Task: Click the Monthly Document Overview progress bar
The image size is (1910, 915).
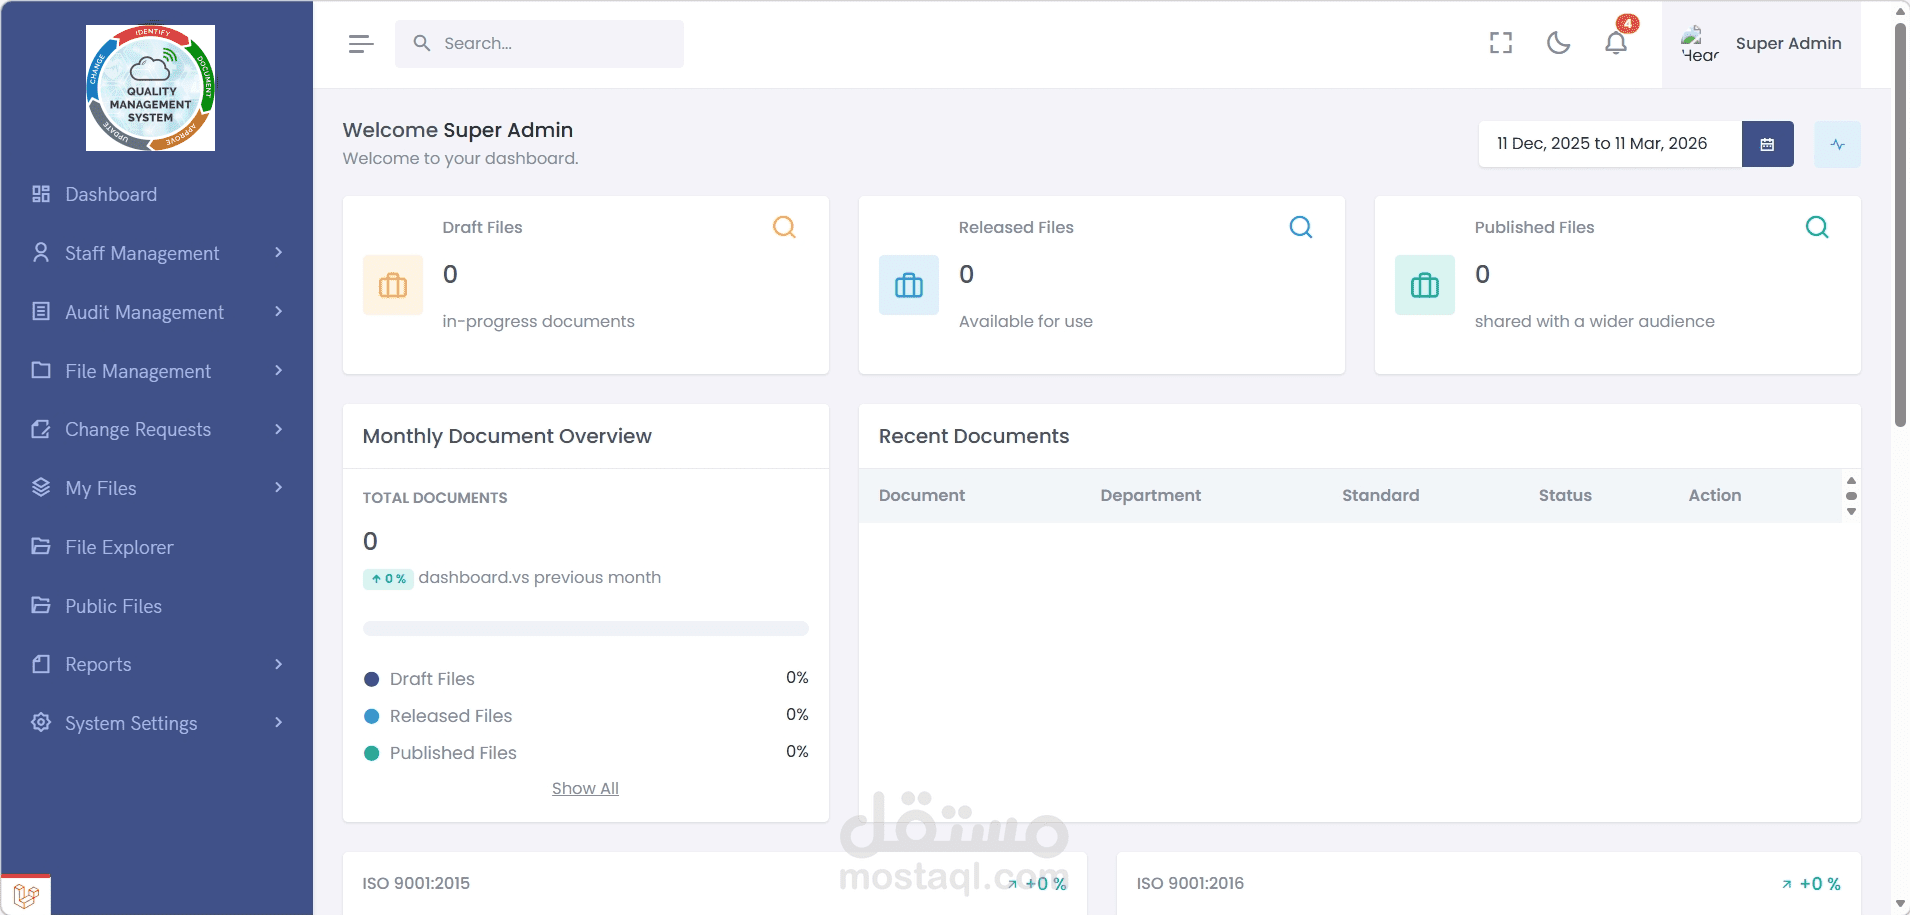Action: pos(585,628)
